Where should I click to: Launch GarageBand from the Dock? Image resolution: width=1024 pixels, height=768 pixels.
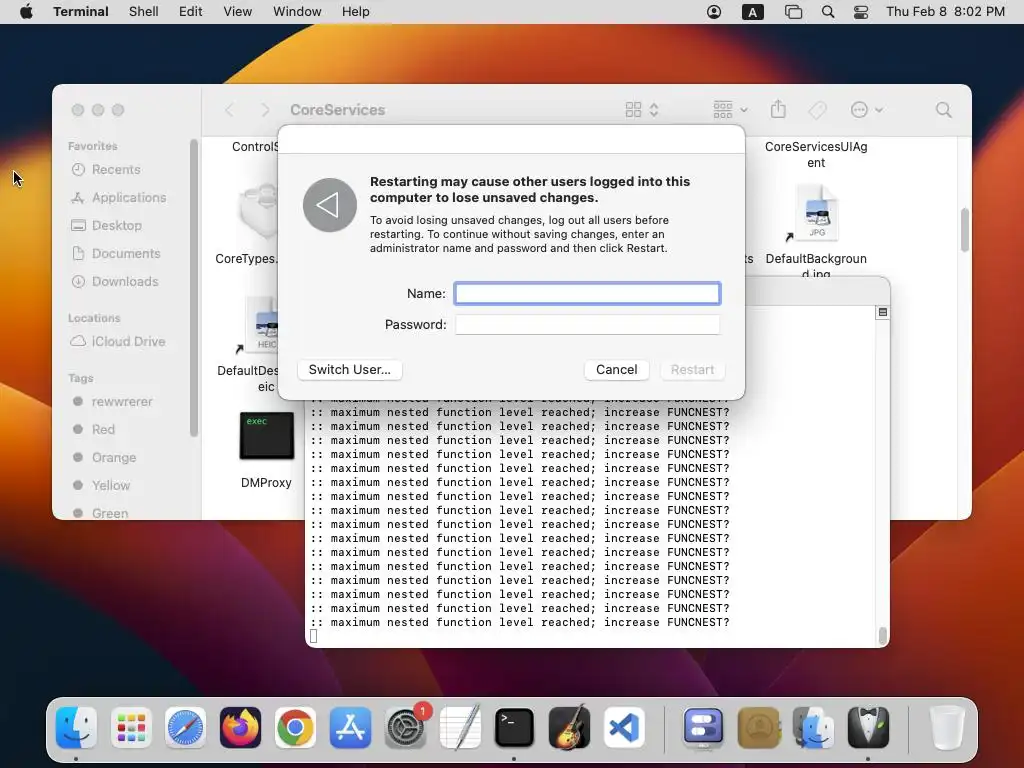569,728
